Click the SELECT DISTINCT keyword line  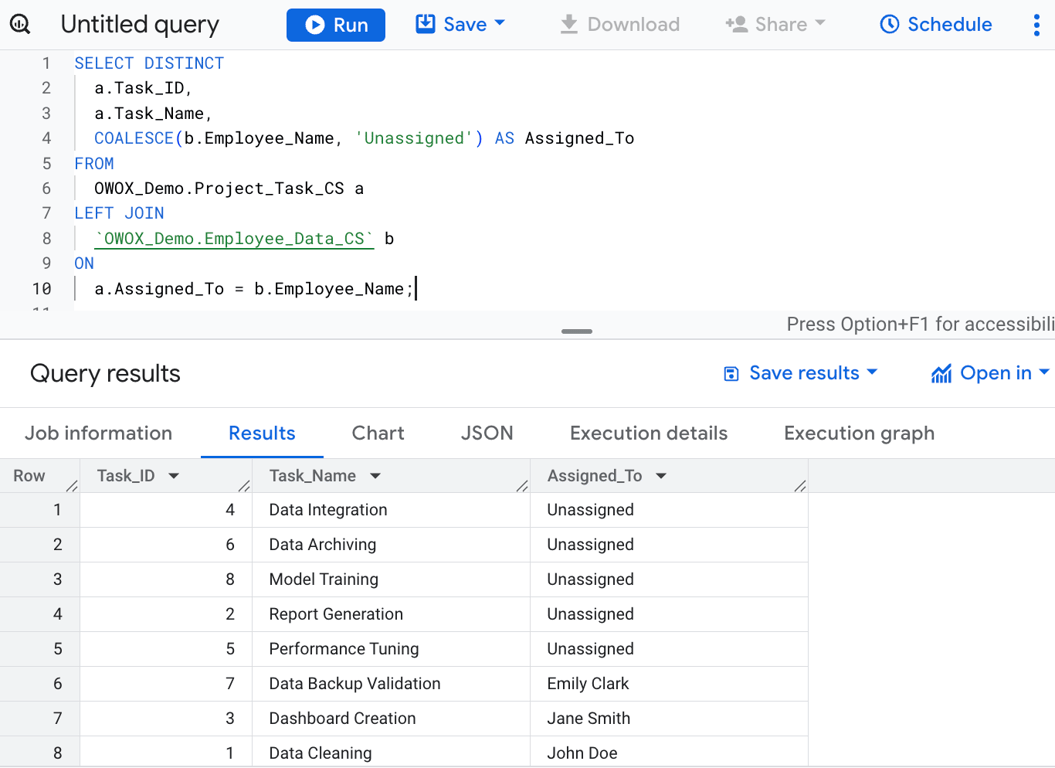click(149, 63)
